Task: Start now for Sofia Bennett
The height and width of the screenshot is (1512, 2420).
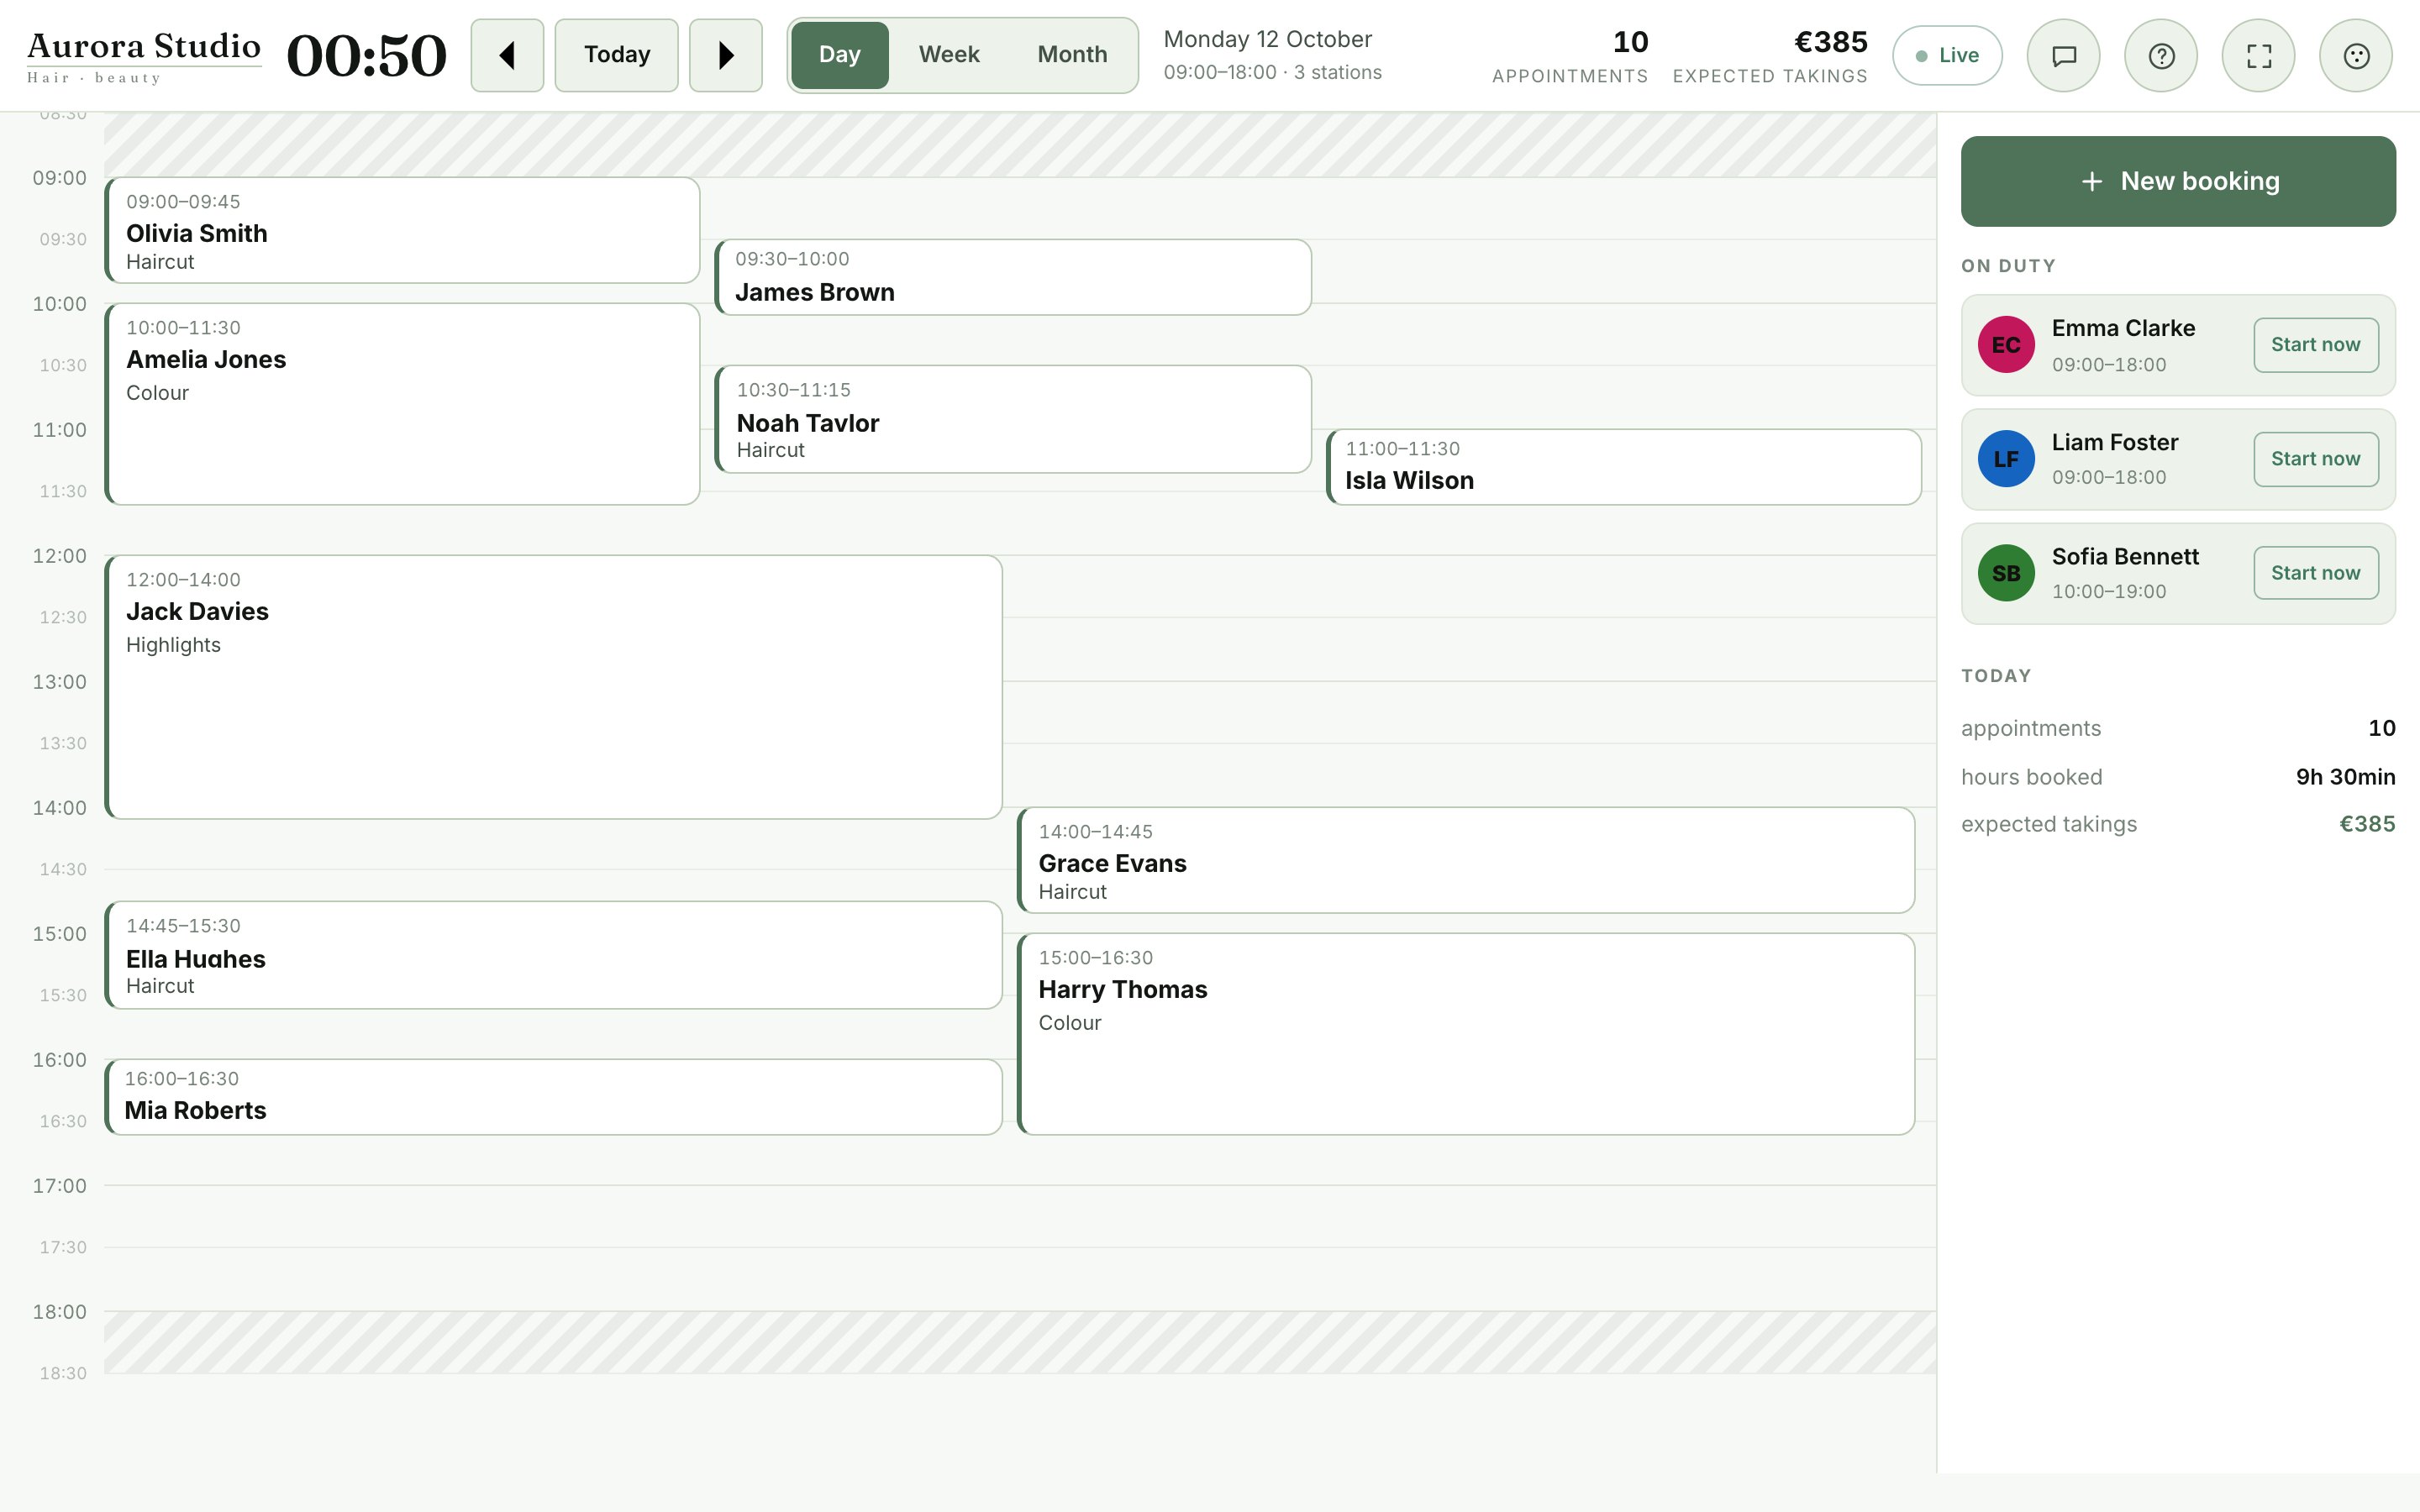Action: tap(2316, 573)
